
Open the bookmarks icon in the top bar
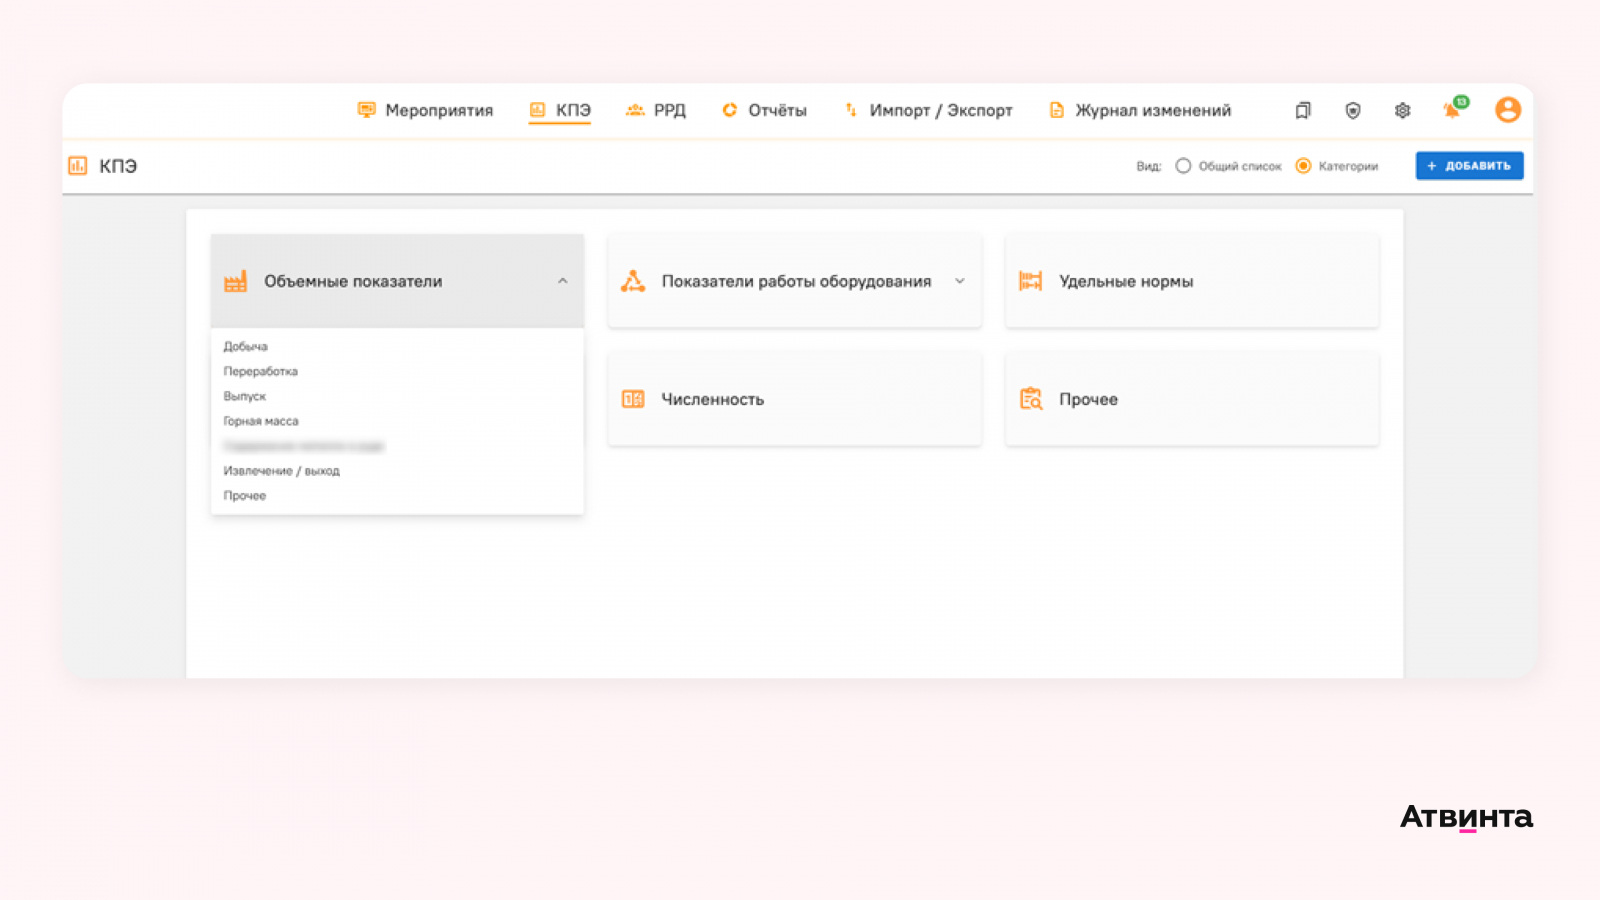(x=1302, y=110)
